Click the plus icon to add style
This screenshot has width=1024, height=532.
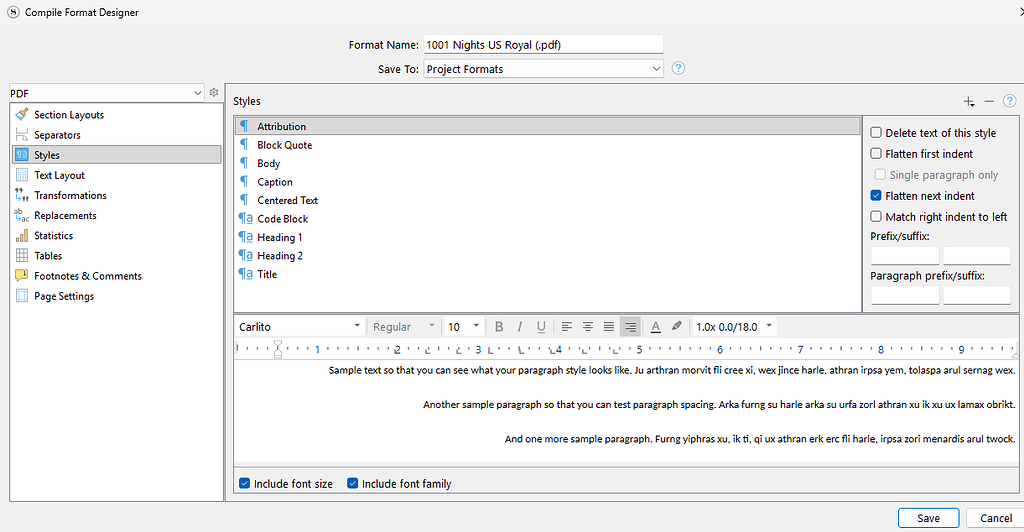pyautogui.click(x=968, y=101)
